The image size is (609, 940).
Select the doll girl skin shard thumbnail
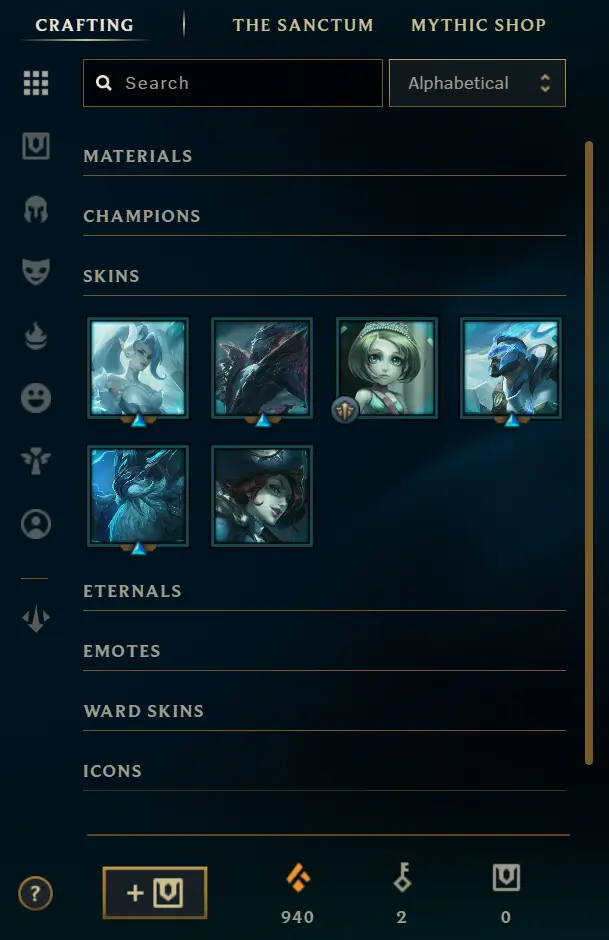tap(387, 368)
